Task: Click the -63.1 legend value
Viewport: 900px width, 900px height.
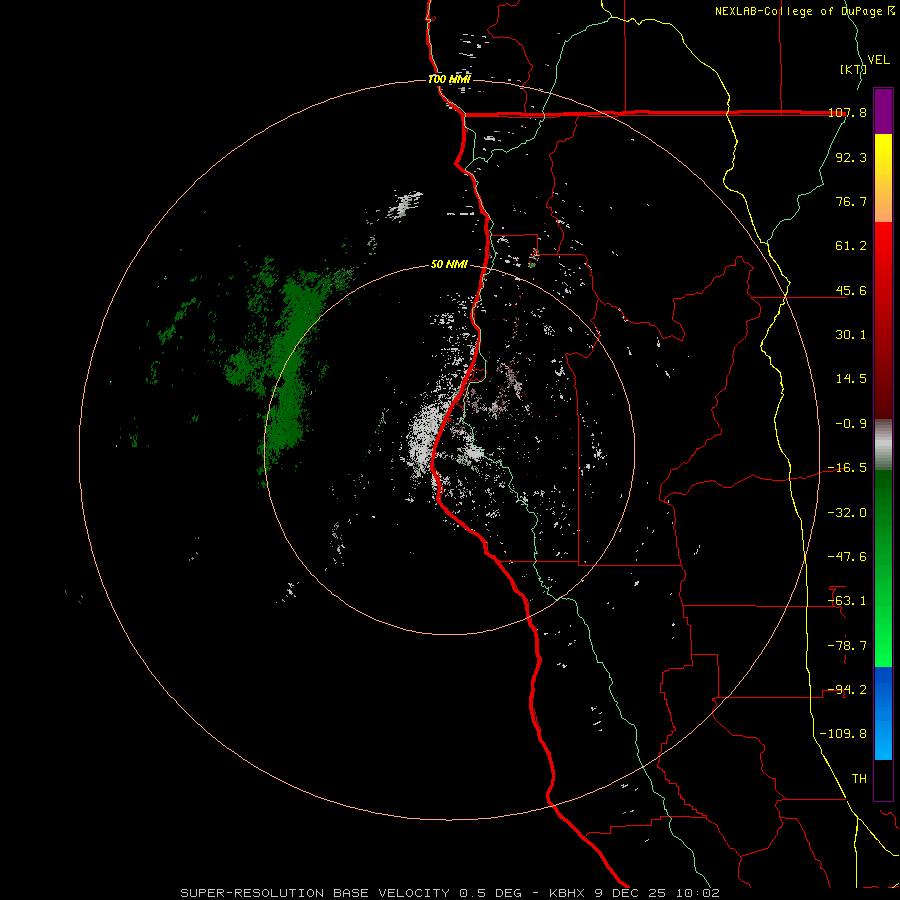Action: pos(848,601)
